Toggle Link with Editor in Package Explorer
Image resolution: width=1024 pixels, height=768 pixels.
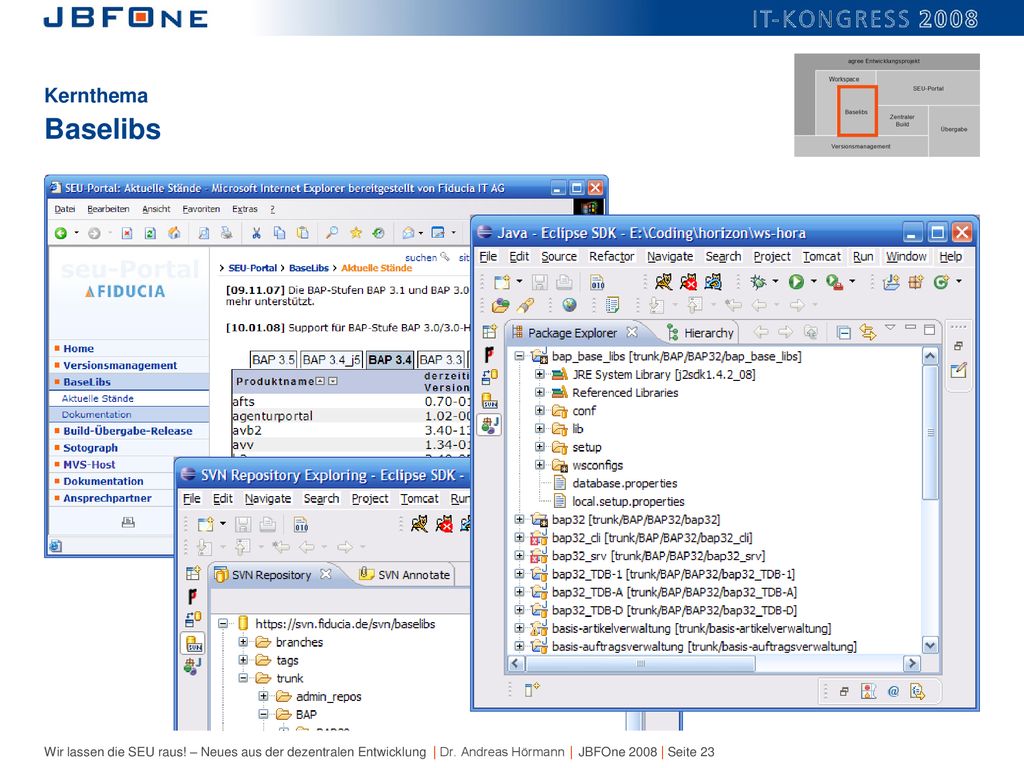[868, 332]
